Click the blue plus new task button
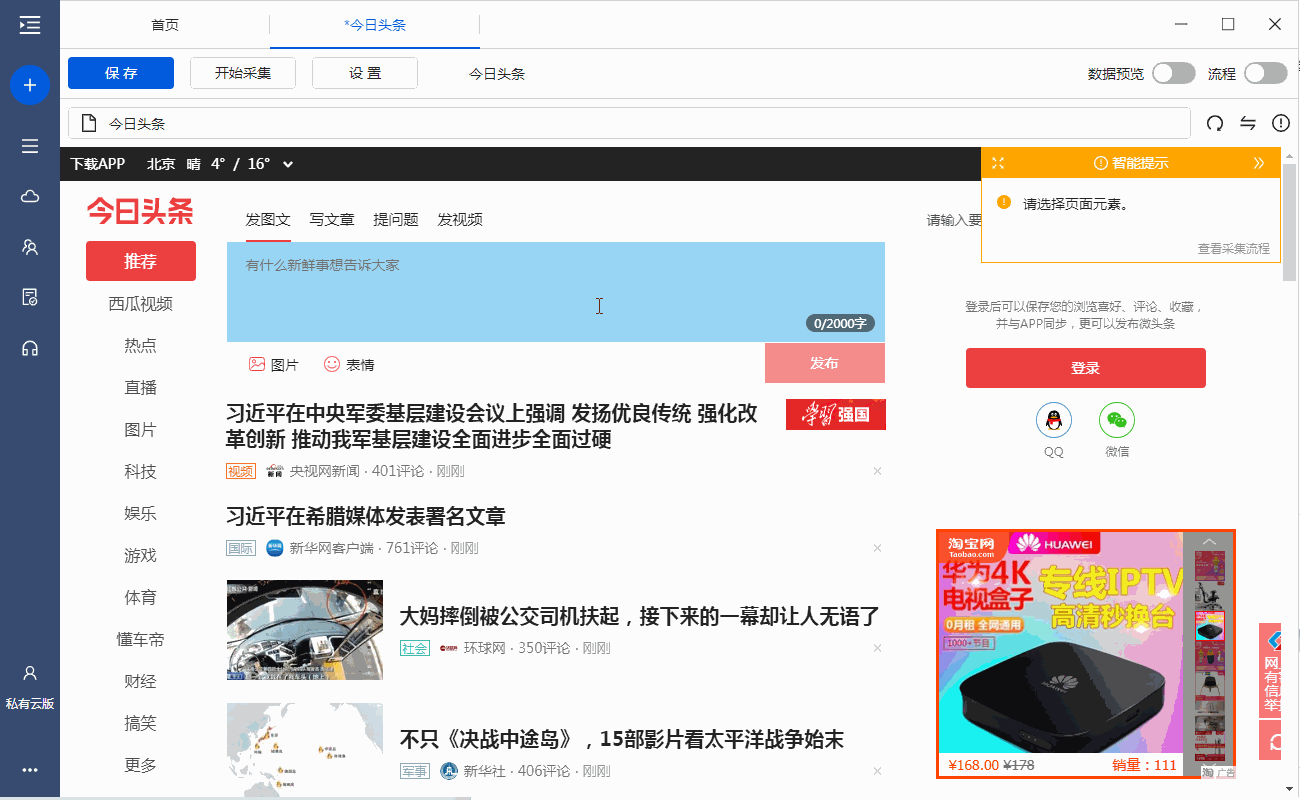The width and height of the screenshot is (1300, 800). (x=30, y=85)
